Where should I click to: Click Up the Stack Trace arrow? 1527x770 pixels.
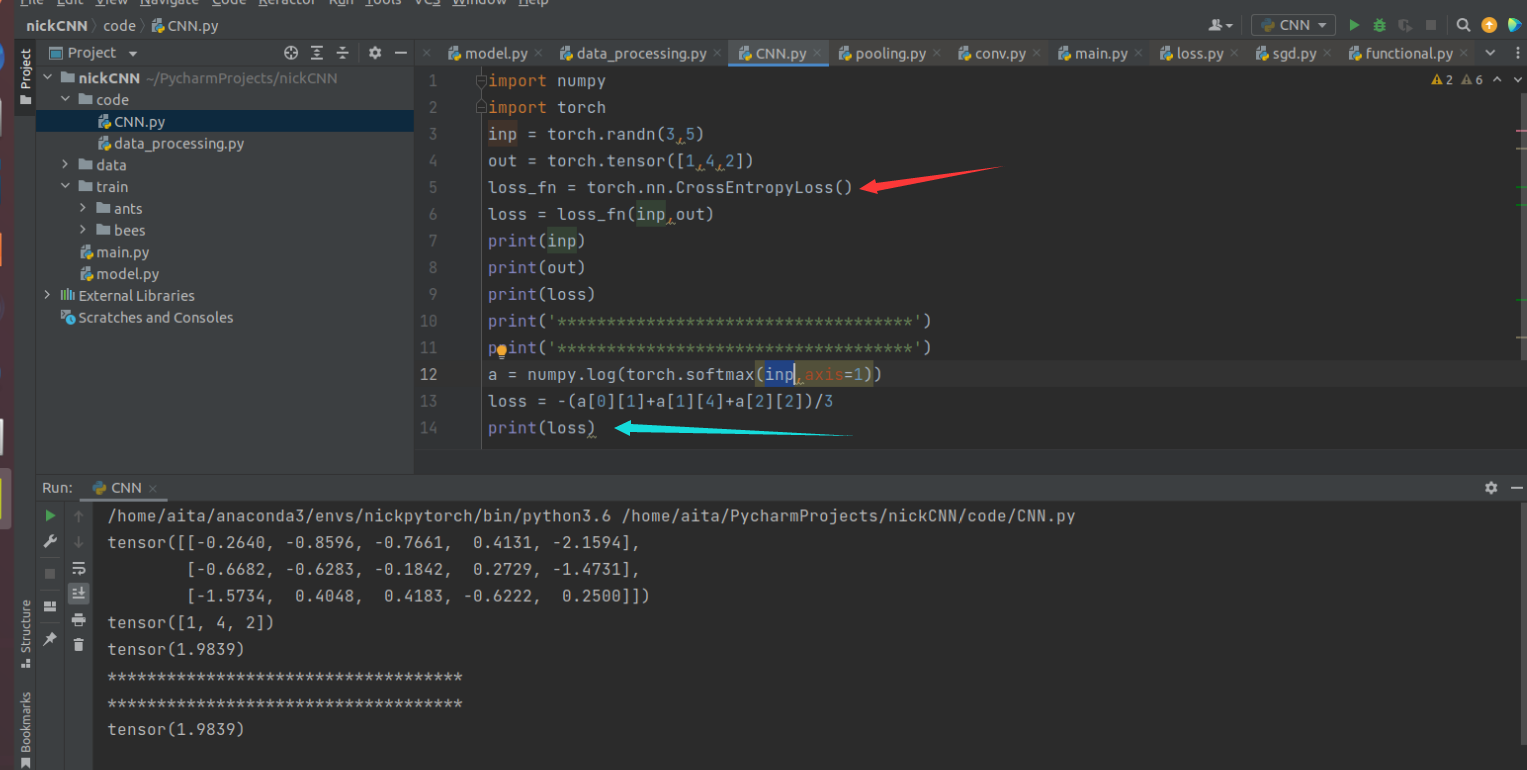(78, 516)
